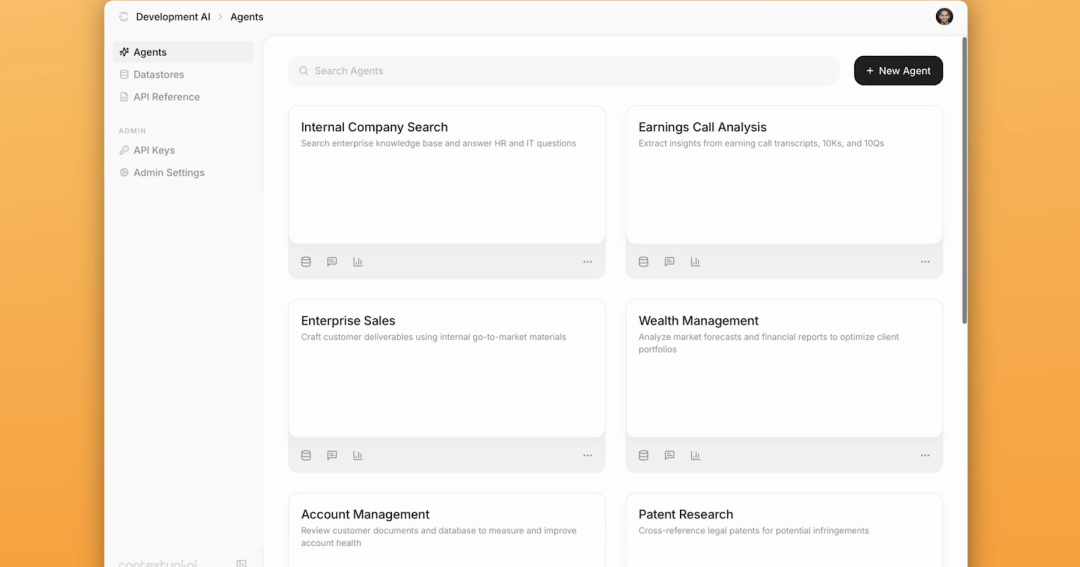Open Datastores in the sidebar
The width and height of the screenshot is (1080, 567).
tap(183, 74)
